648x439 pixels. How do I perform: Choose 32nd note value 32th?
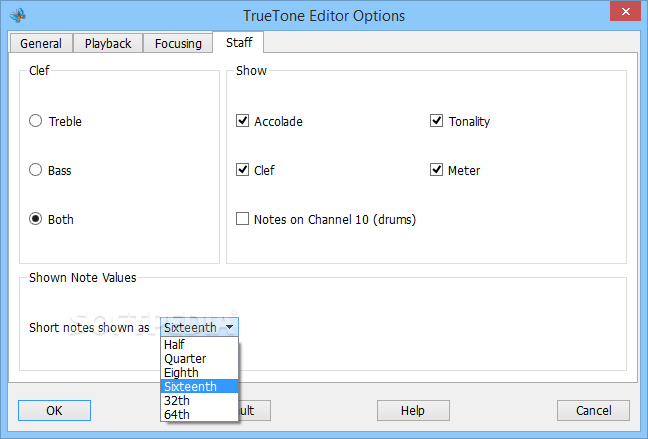(x=199, y=401)
